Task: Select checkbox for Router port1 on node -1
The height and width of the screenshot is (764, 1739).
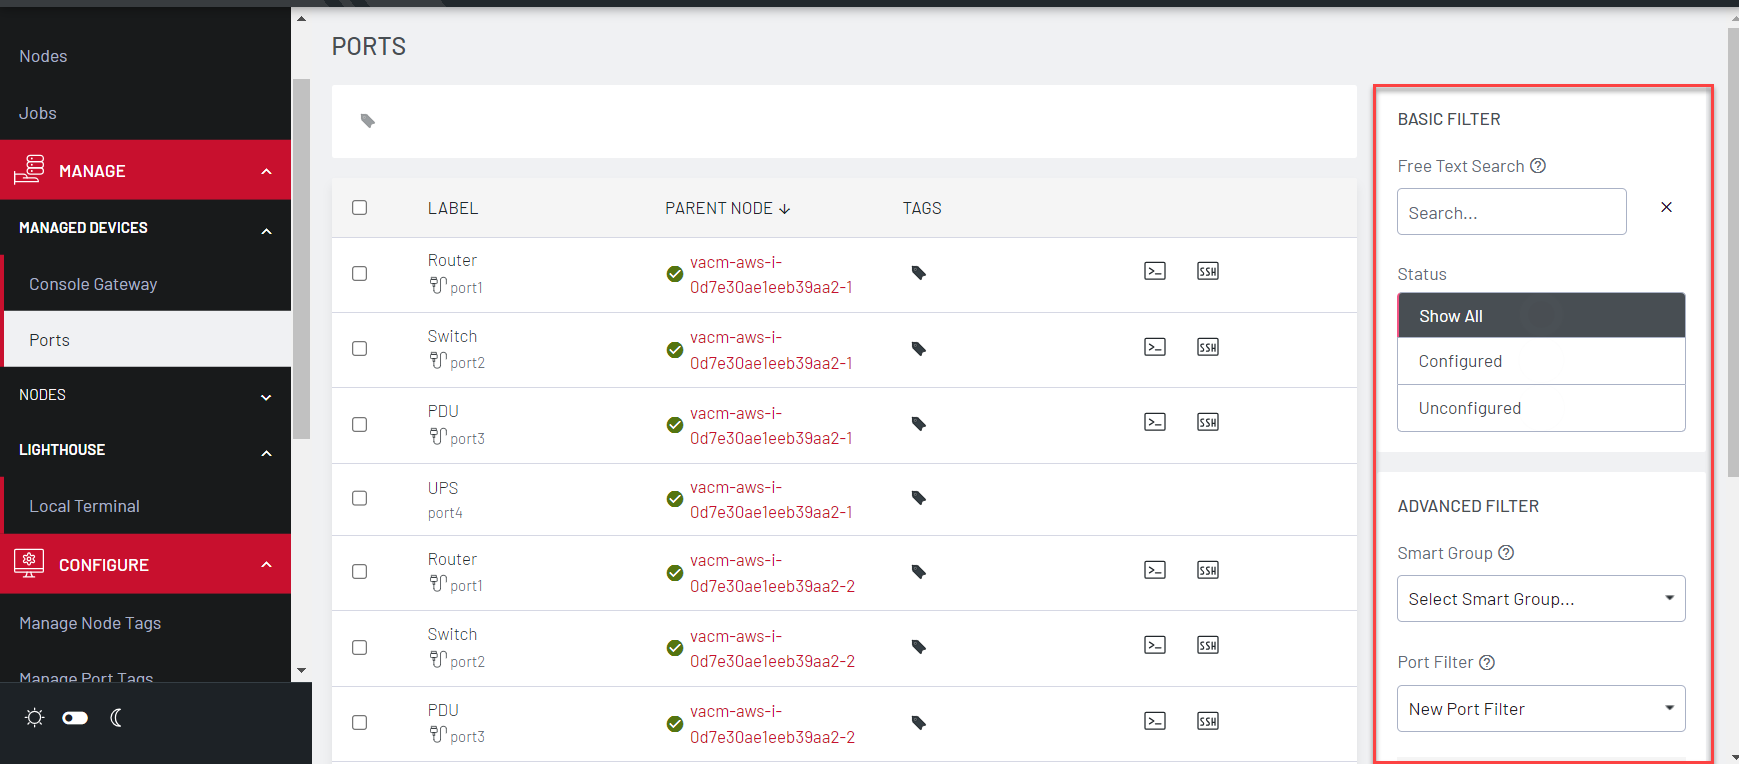Action: (359, 273)
